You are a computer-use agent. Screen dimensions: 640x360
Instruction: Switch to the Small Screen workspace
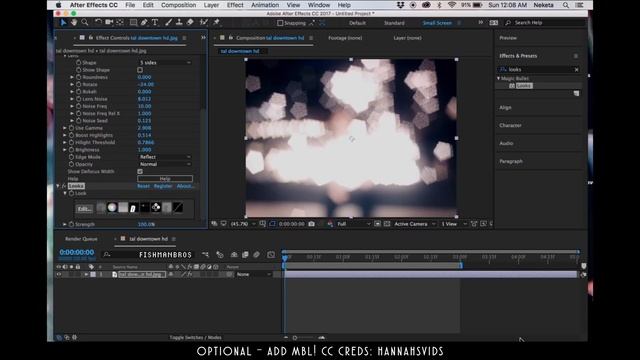tap(437, 23)
